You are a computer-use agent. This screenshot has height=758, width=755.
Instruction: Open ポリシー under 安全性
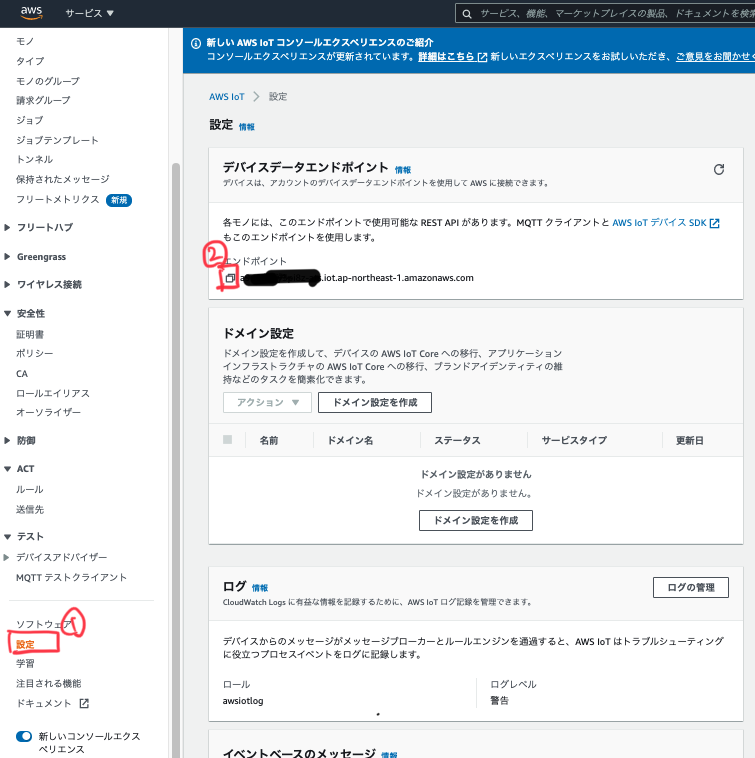click(x=34, y=353)
